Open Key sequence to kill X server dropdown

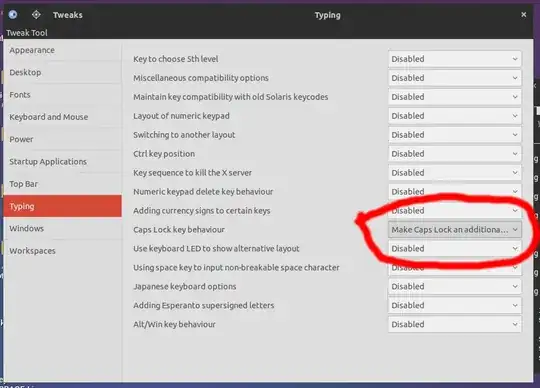click(x=455, y=172)
